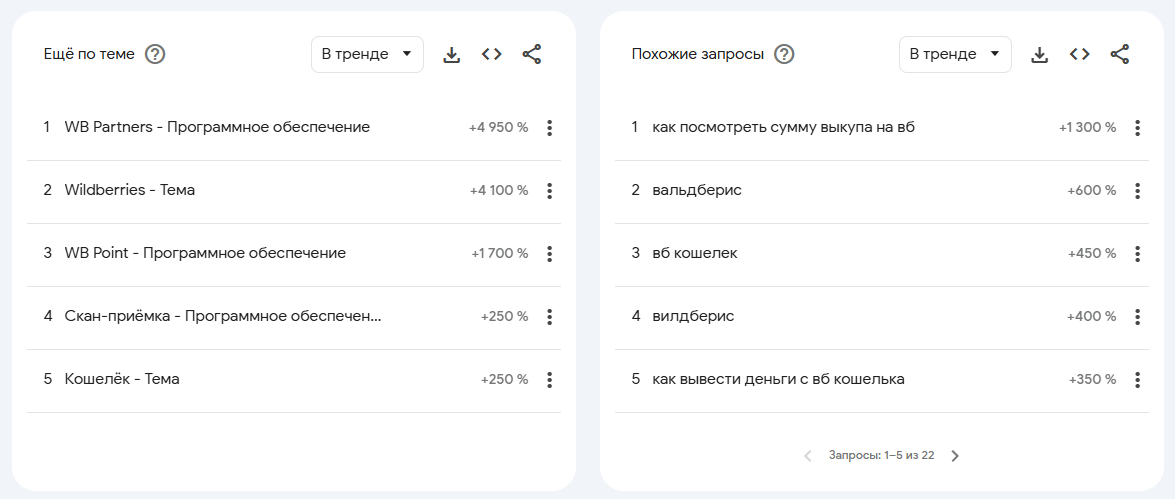Expand 'В тренде' dropdown in 'Похожие запросы'
1175x499 pixels.
[x=955, y=55]
